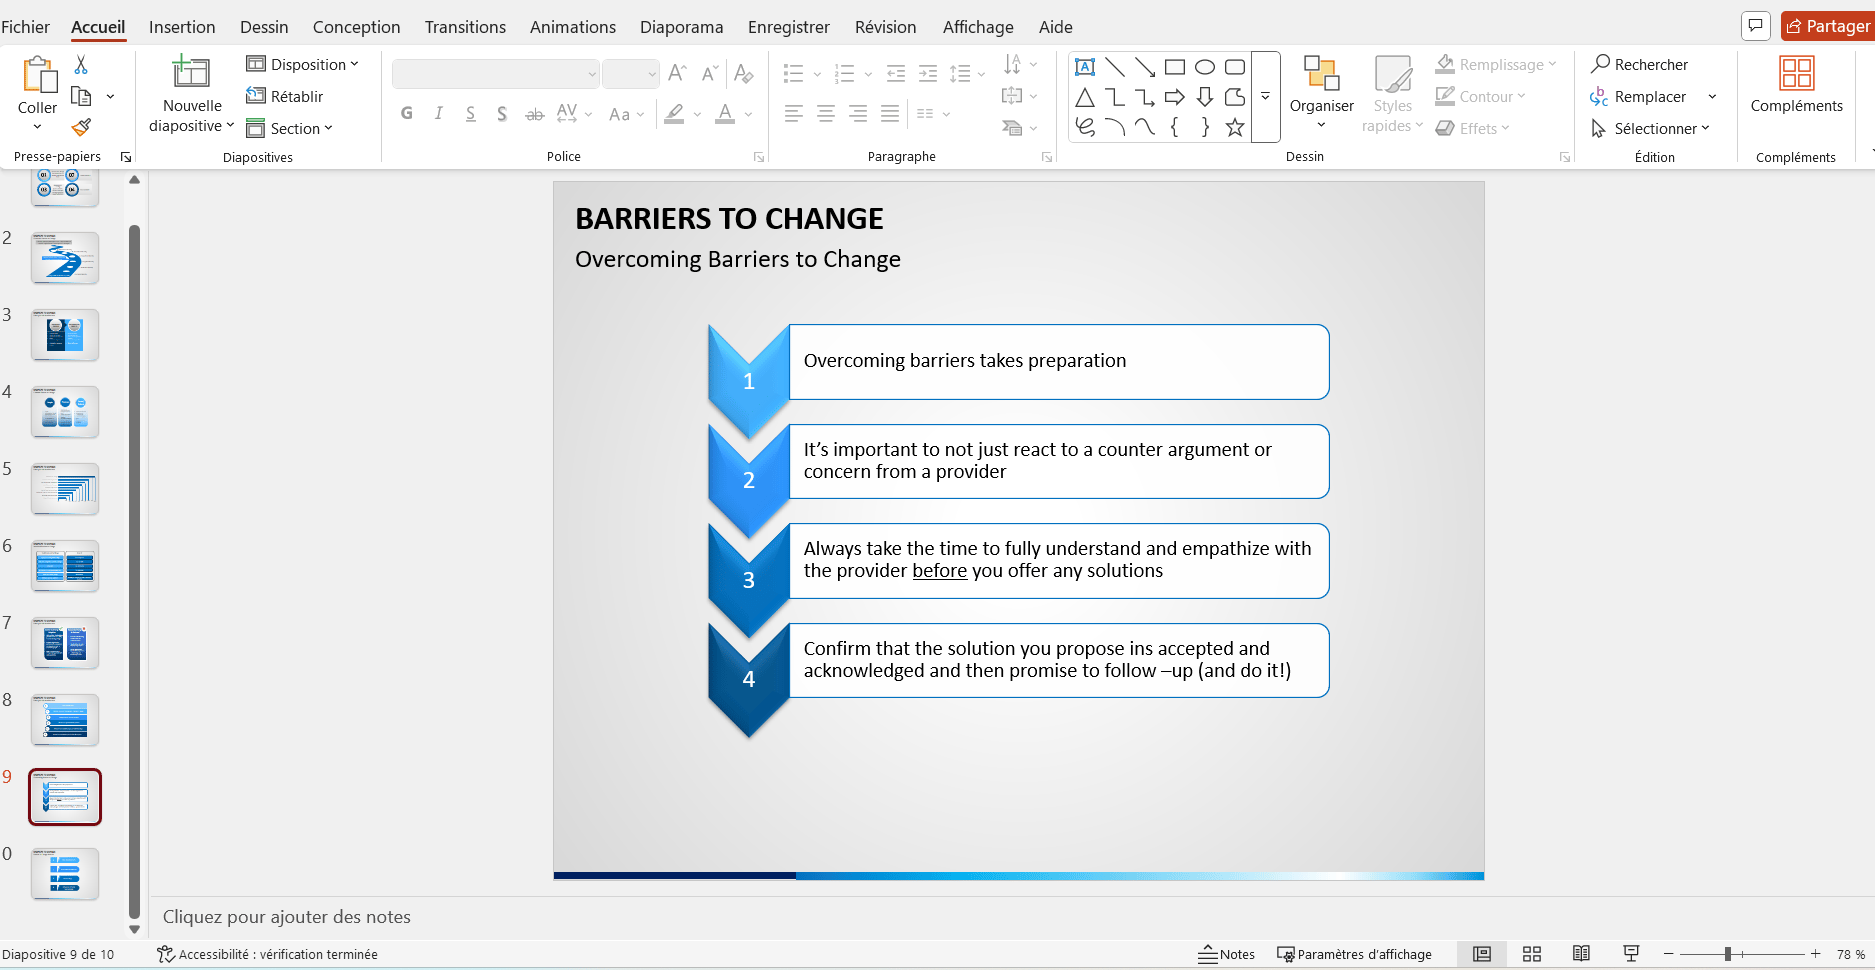Open the comments speech bubble icon
This screenshot has height=970, width=1875.
(x=1755, y=26)
